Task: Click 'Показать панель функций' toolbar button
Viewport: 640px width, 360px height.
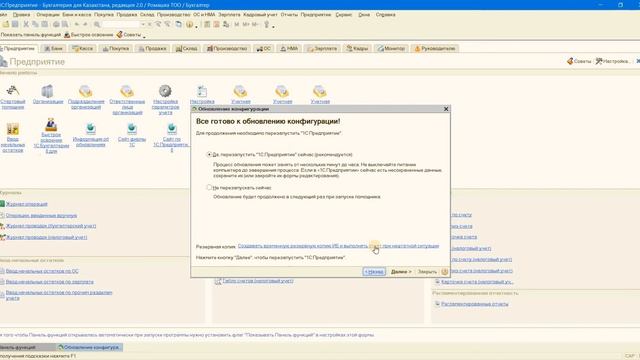Action: coord(31,35)
